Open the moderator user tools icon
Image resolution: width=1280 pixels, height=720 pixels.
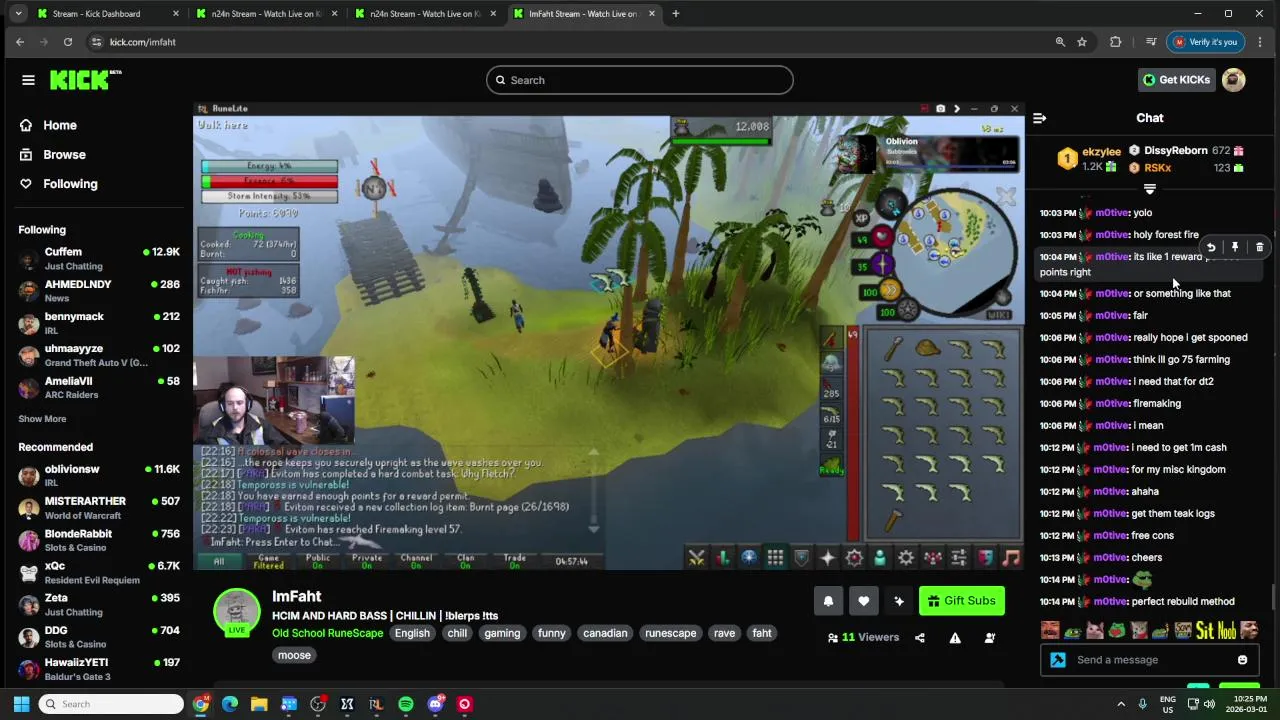[x=990, y=638]
